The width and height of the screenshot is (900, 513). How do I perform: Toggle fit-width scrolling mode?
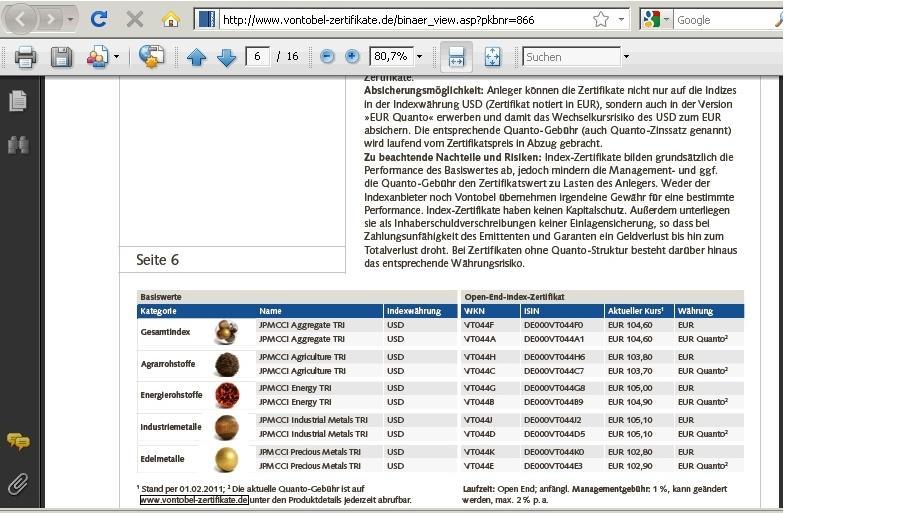coord(456,57)
